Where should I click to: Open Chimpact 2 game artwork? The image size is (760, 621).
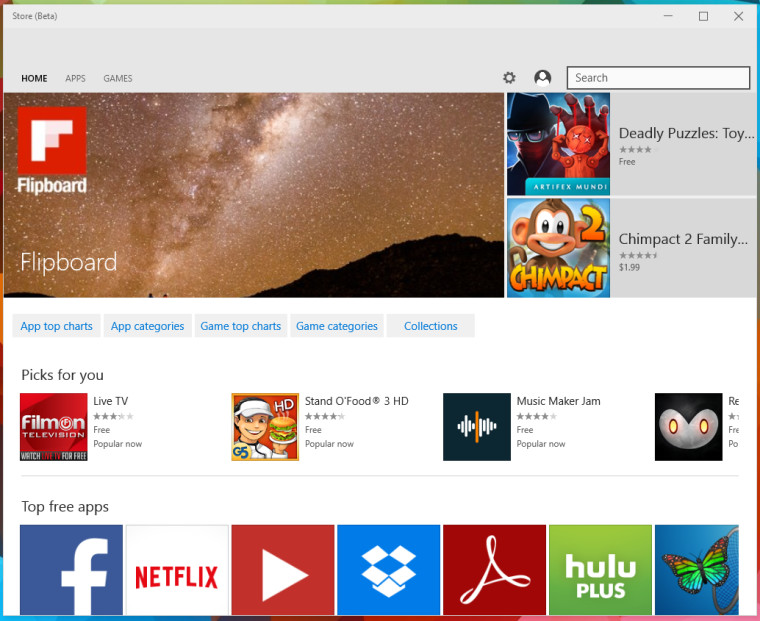(x=558, y=248)
